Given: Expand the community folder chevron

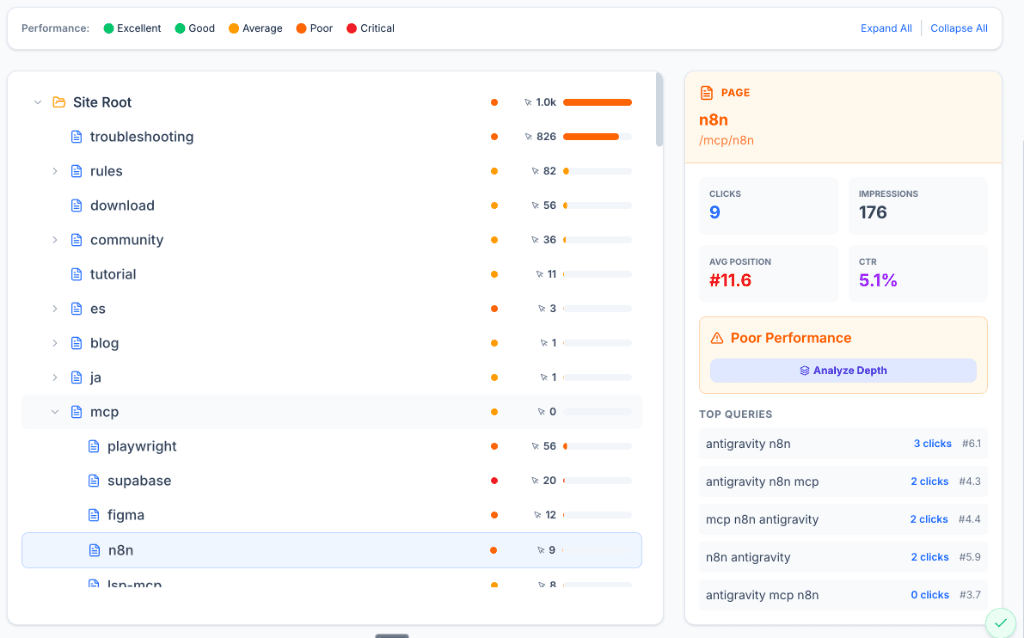Looking at the screenshot, I should tap(55, 240).
